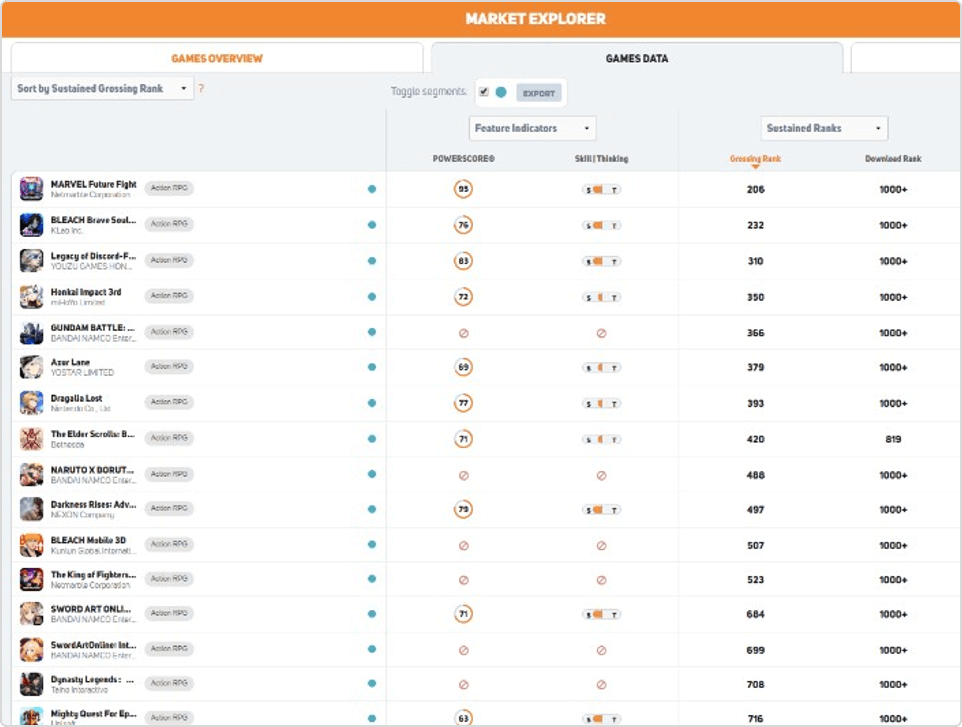Switch to the Games Overview tab
The height and width of the screenshot is (727, 962).
[217, 58]
